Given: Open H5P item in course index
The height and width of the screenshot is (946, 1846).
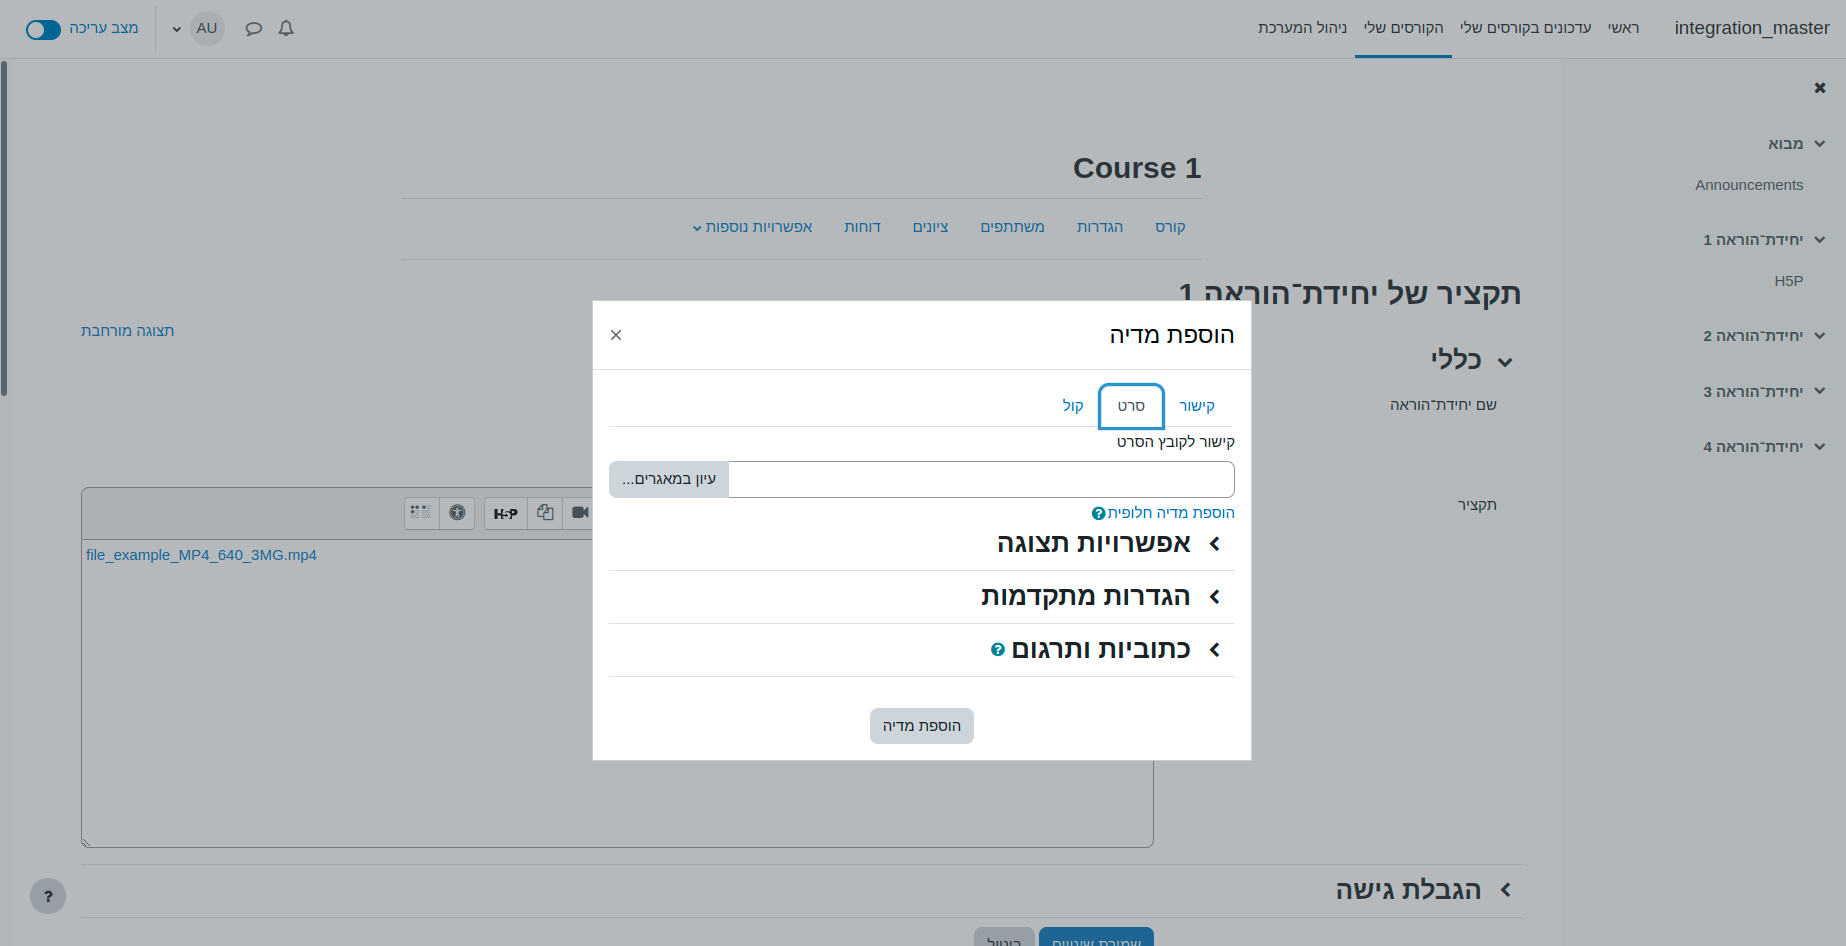Looking at the screenshot, I should [x=1789, y=281].
